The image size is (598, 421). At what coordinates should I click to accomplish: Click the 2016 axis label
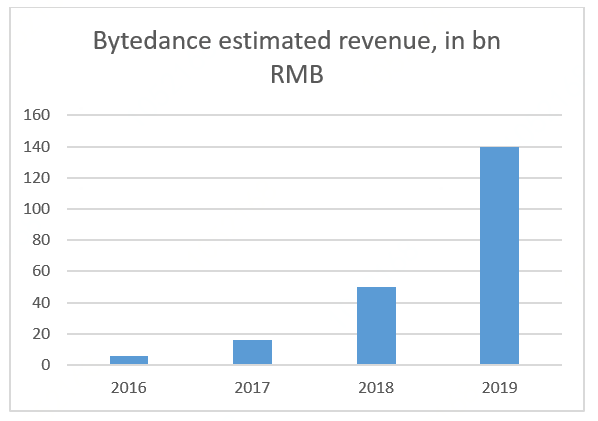(x=129, y=388)
